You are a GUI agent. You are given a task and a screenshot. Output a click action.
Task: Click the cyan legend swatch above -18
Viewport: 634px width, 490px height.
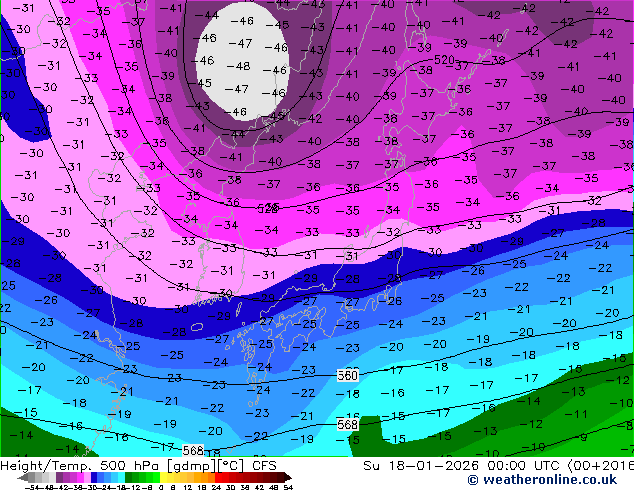click(122, 478)
